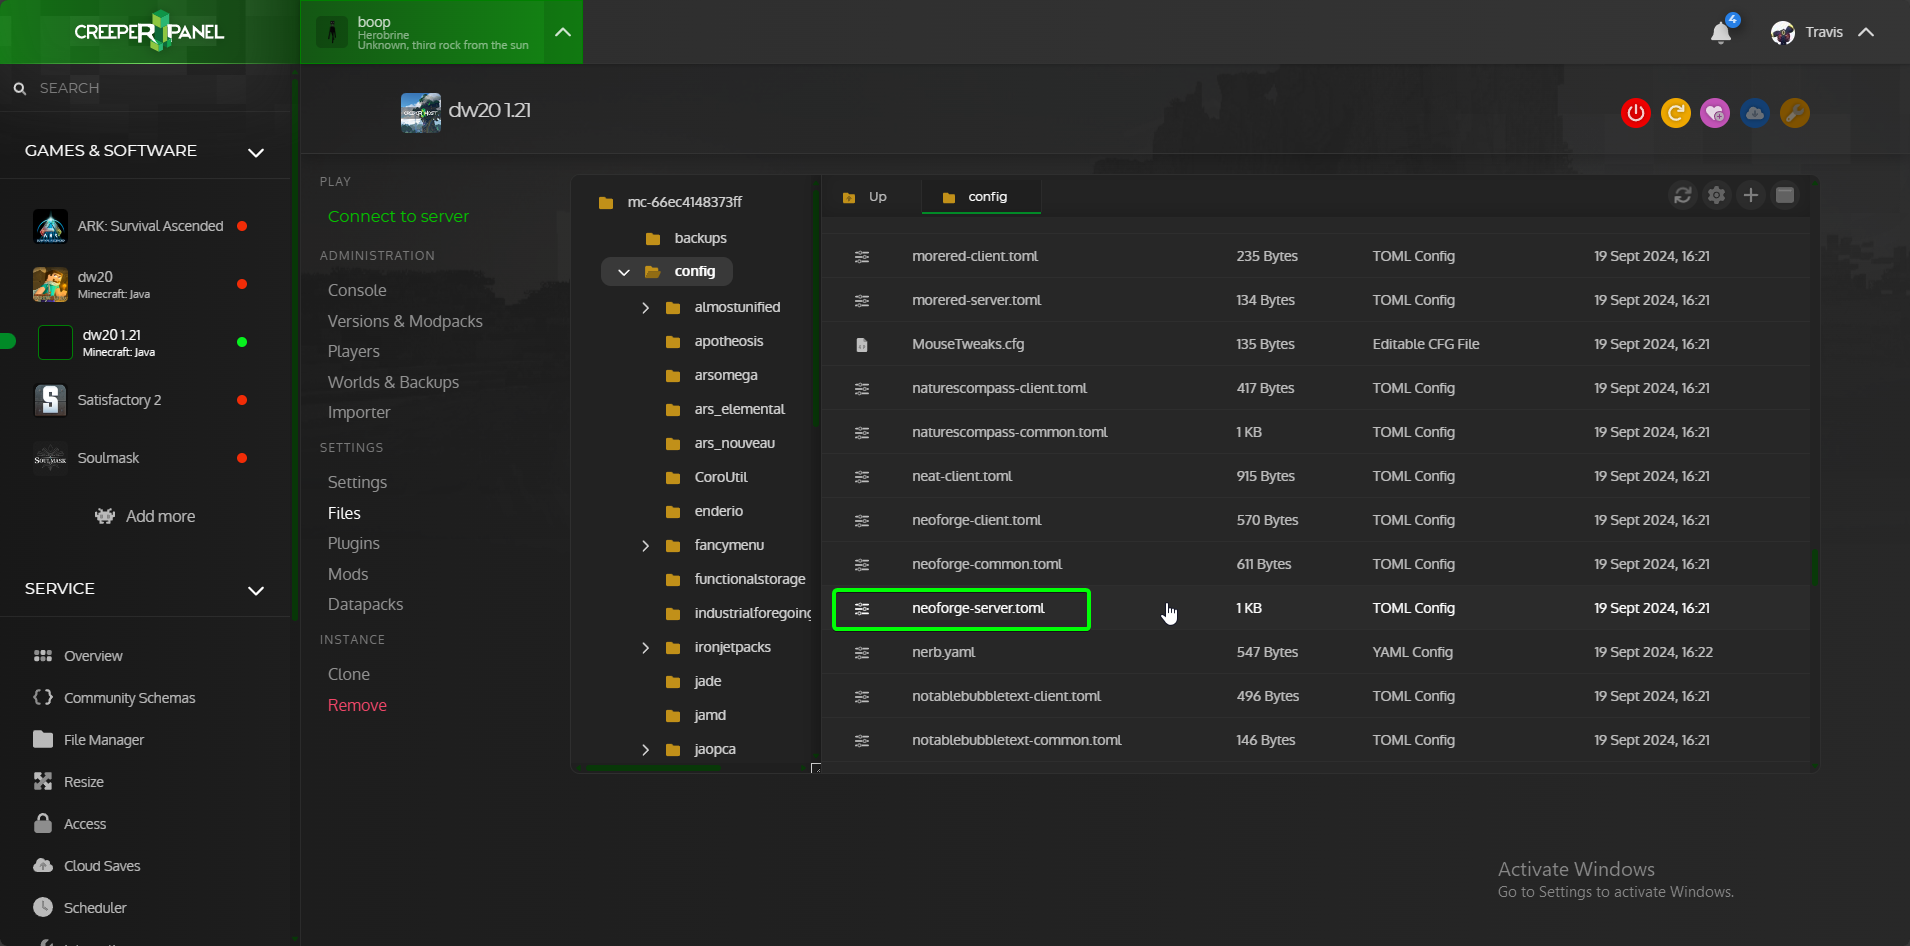Go Up one directory

865,197
